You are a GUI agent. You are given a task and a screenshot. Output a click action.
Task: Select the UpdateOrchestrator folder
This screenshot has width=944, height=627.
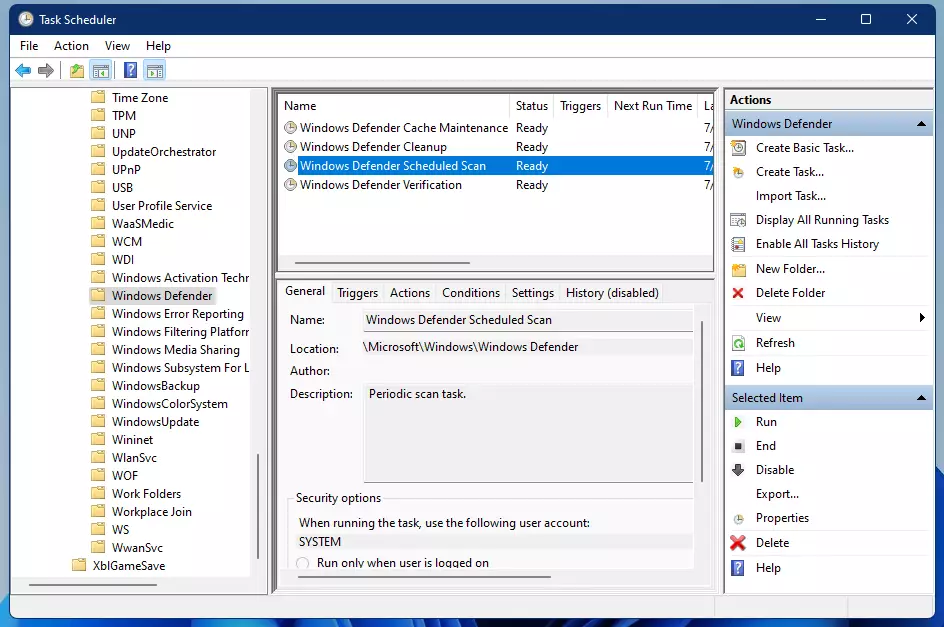[x=164, y=152]
